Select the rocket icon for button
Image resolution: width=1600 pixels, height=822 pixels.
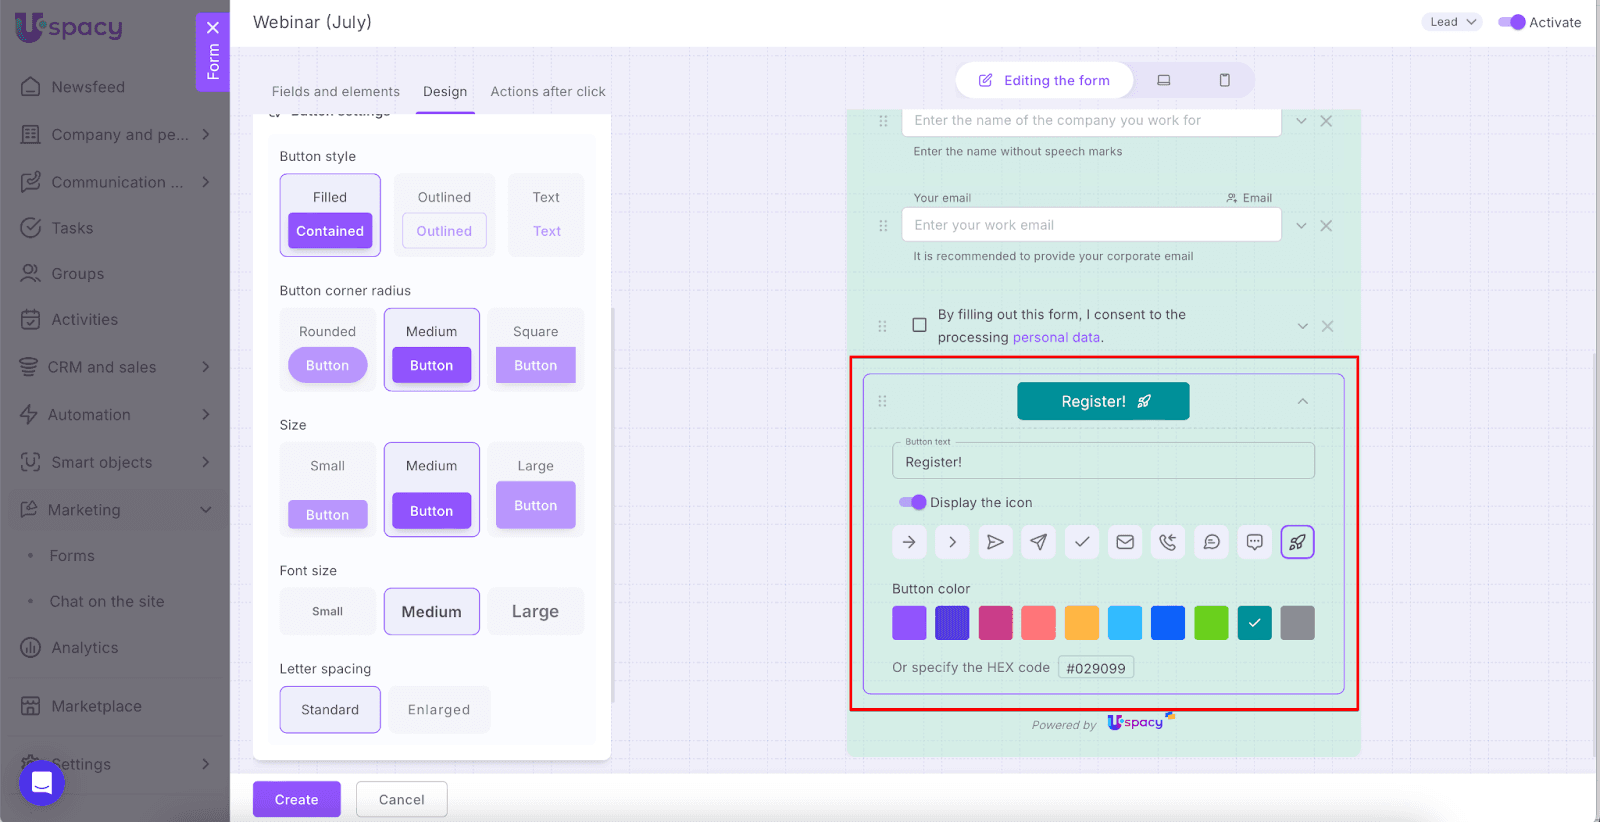click(x=1297, y=542)
